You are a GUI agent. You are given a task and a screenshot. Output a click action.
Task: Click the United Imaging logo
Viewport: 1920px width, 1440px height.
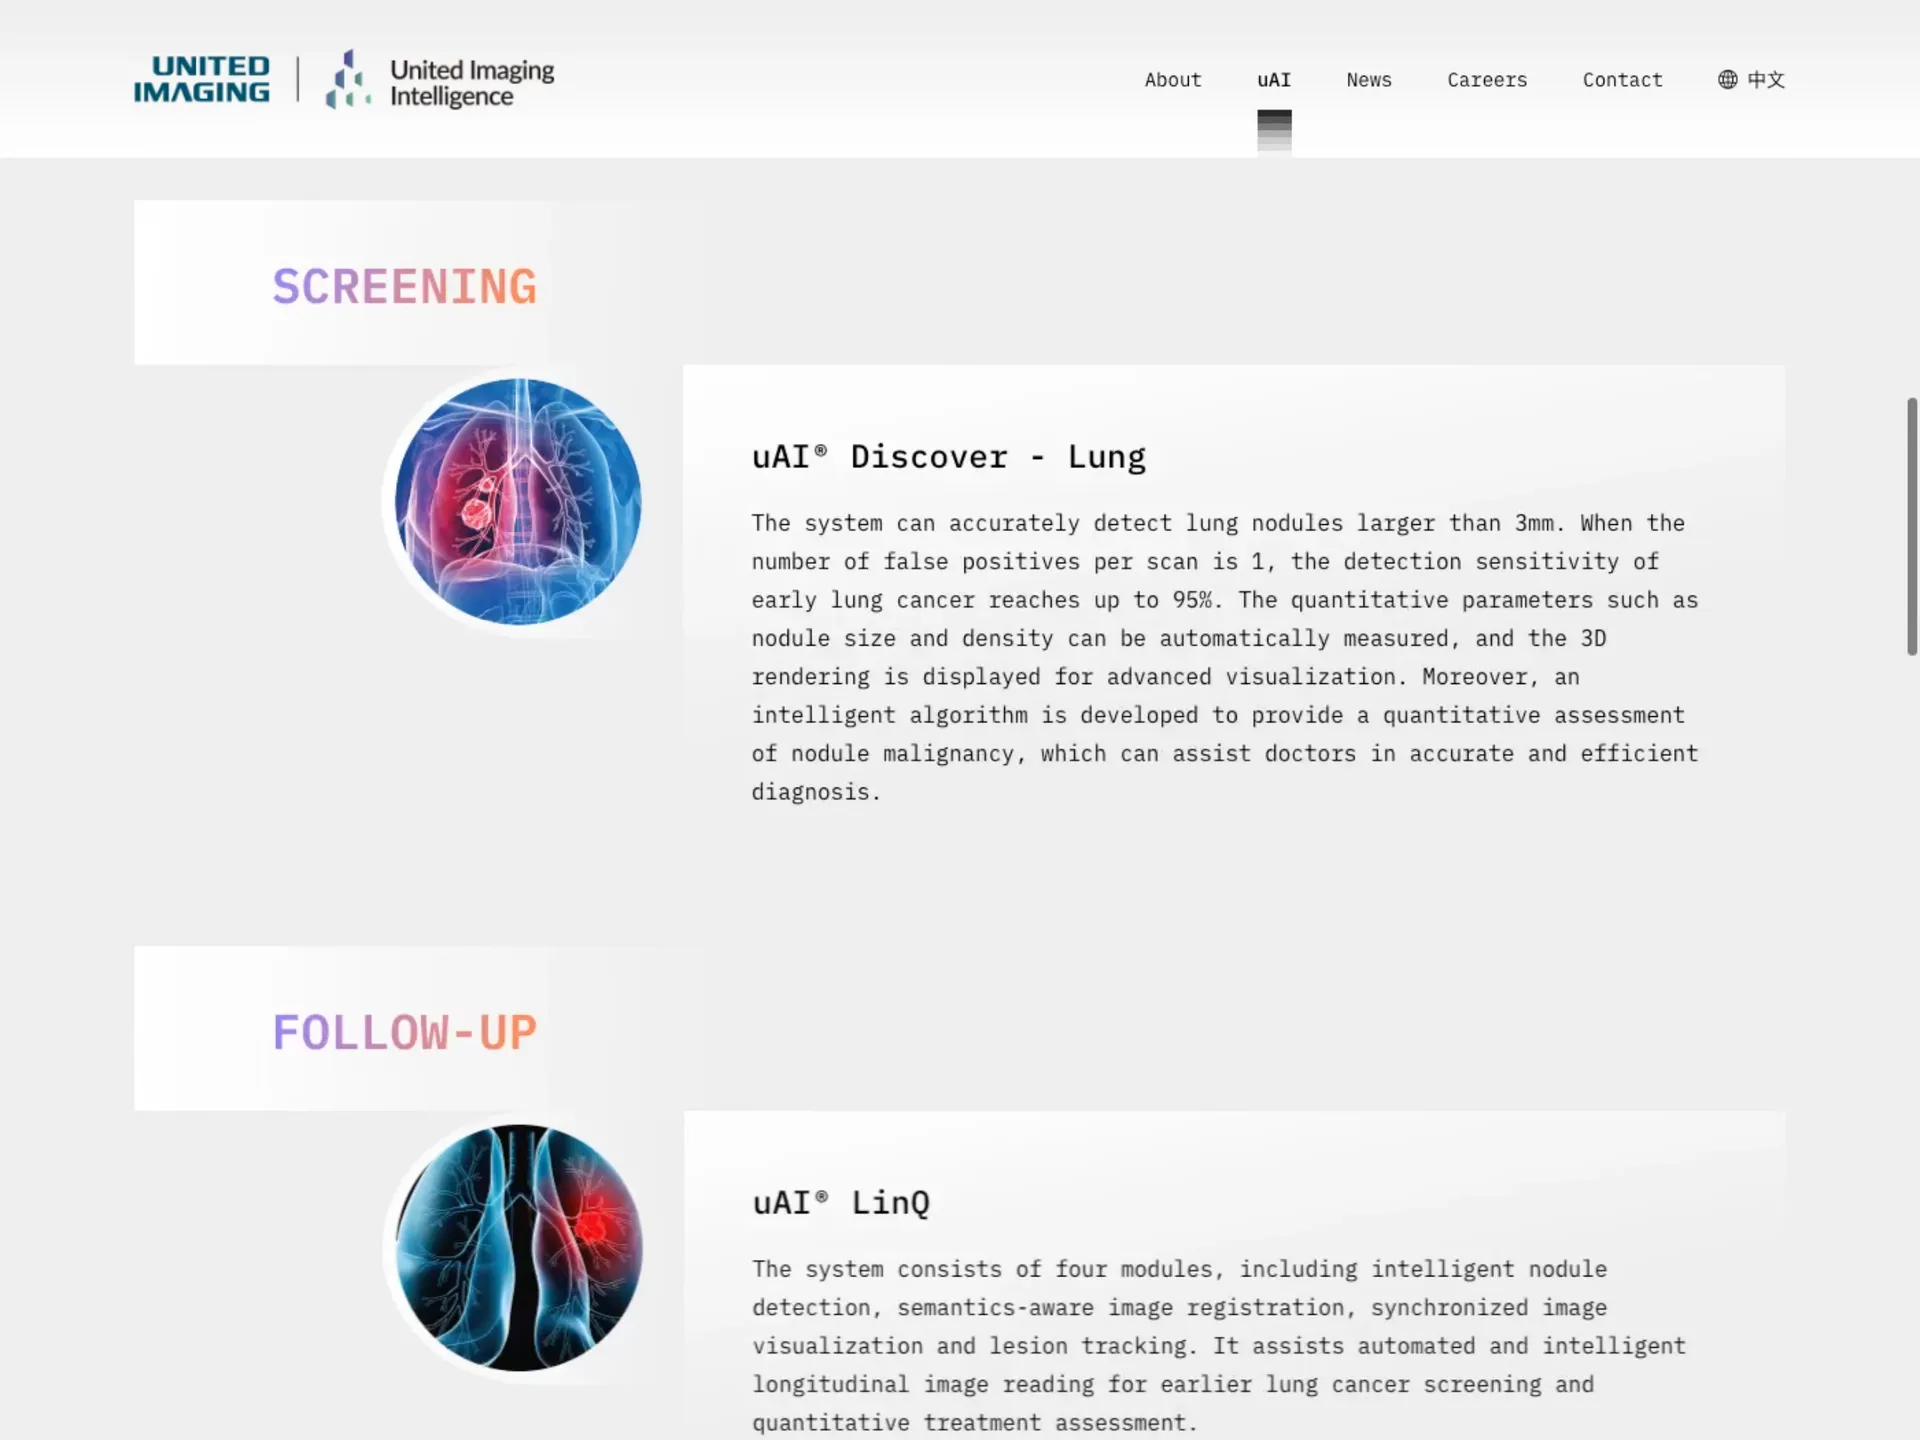202,79
